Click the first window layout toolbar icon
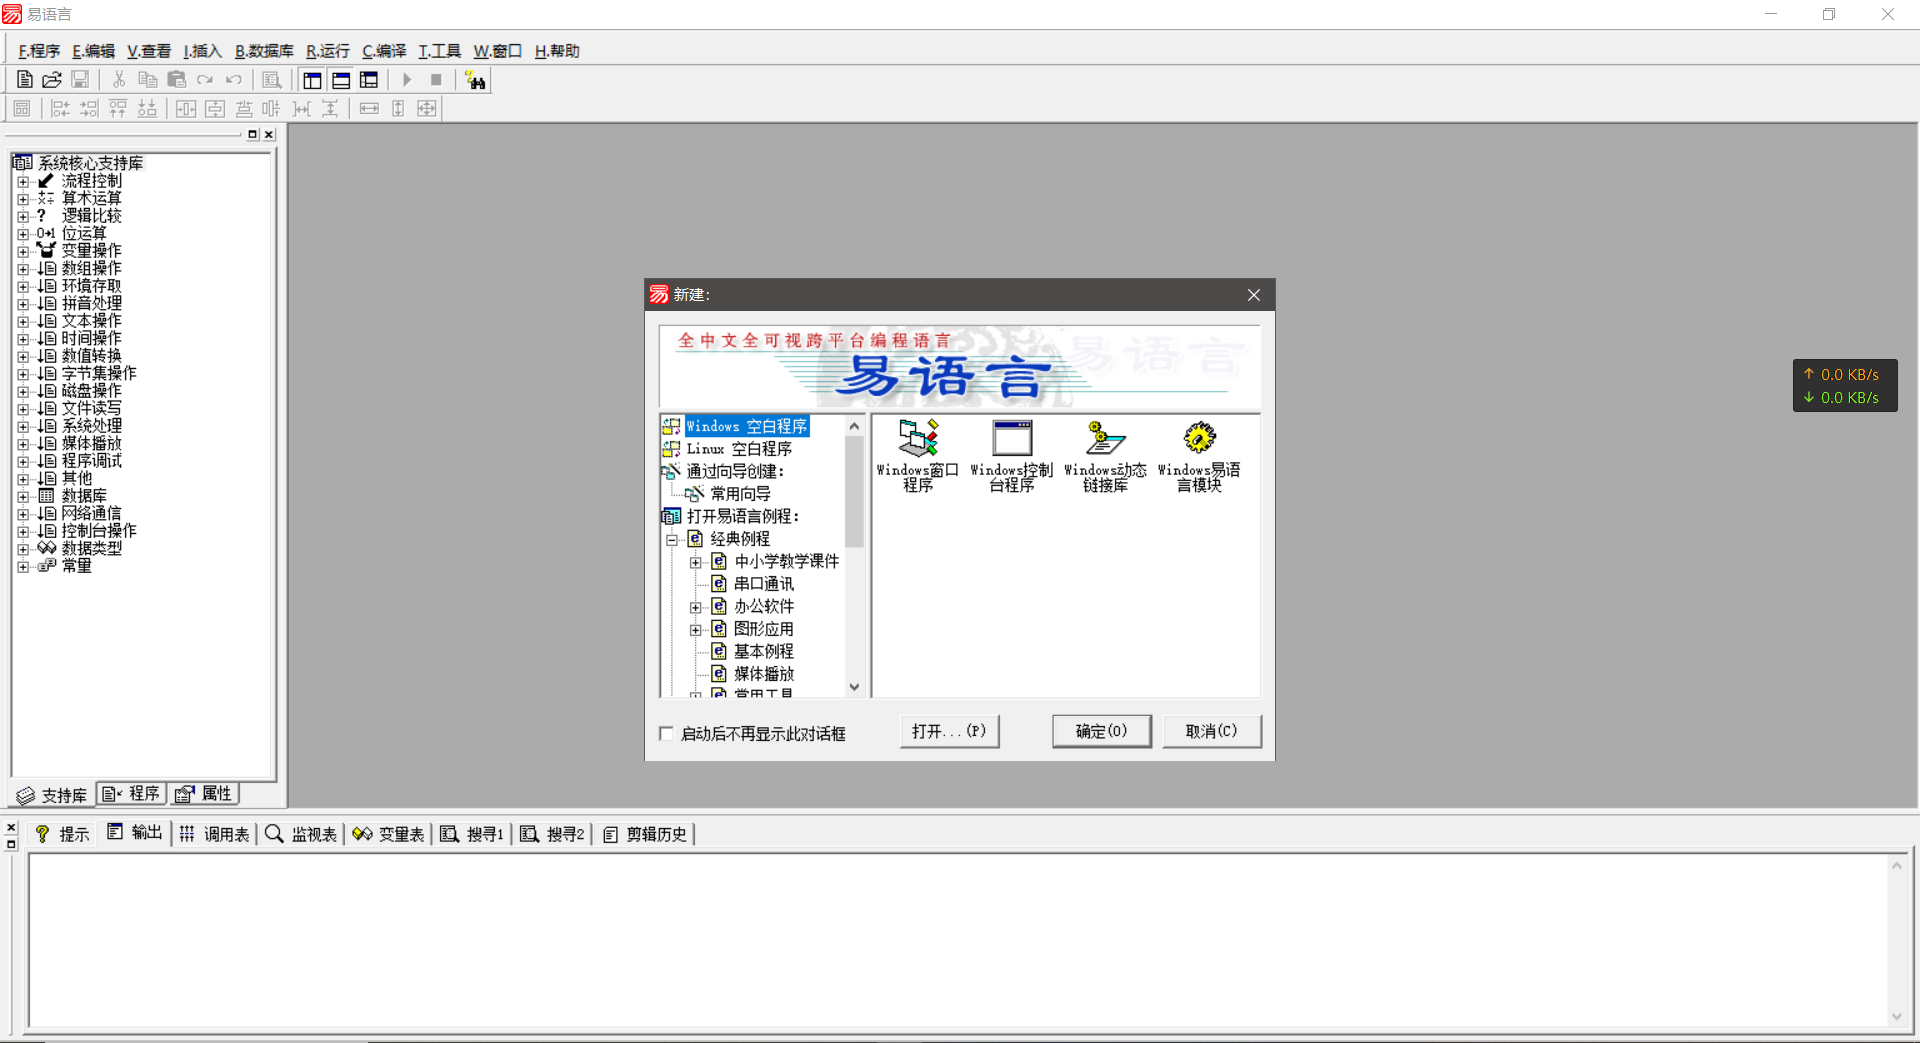Screen dimensions: 1920x1043 point(312,80)
